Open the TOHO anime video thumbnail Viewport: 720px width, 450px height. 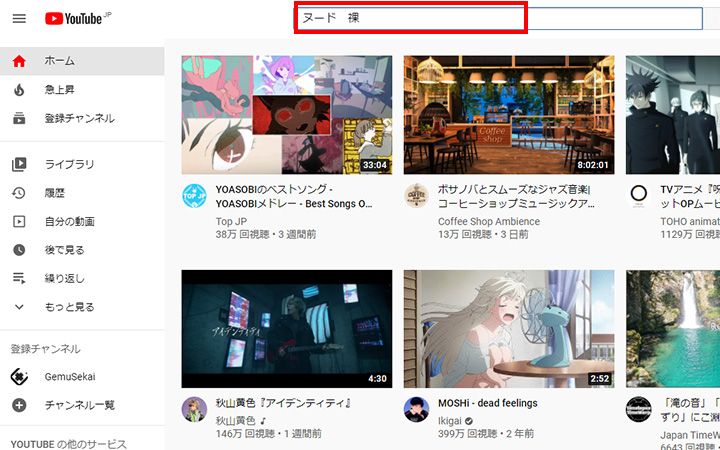pyautogui.click(x=673, y=115)
